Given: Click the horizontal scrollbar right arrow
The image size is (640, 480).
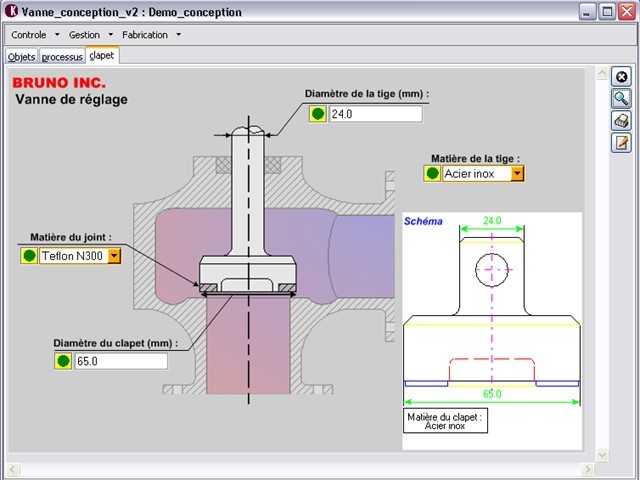Looking at the screenshot, I should pyautogui.click(x=588, y=469).
